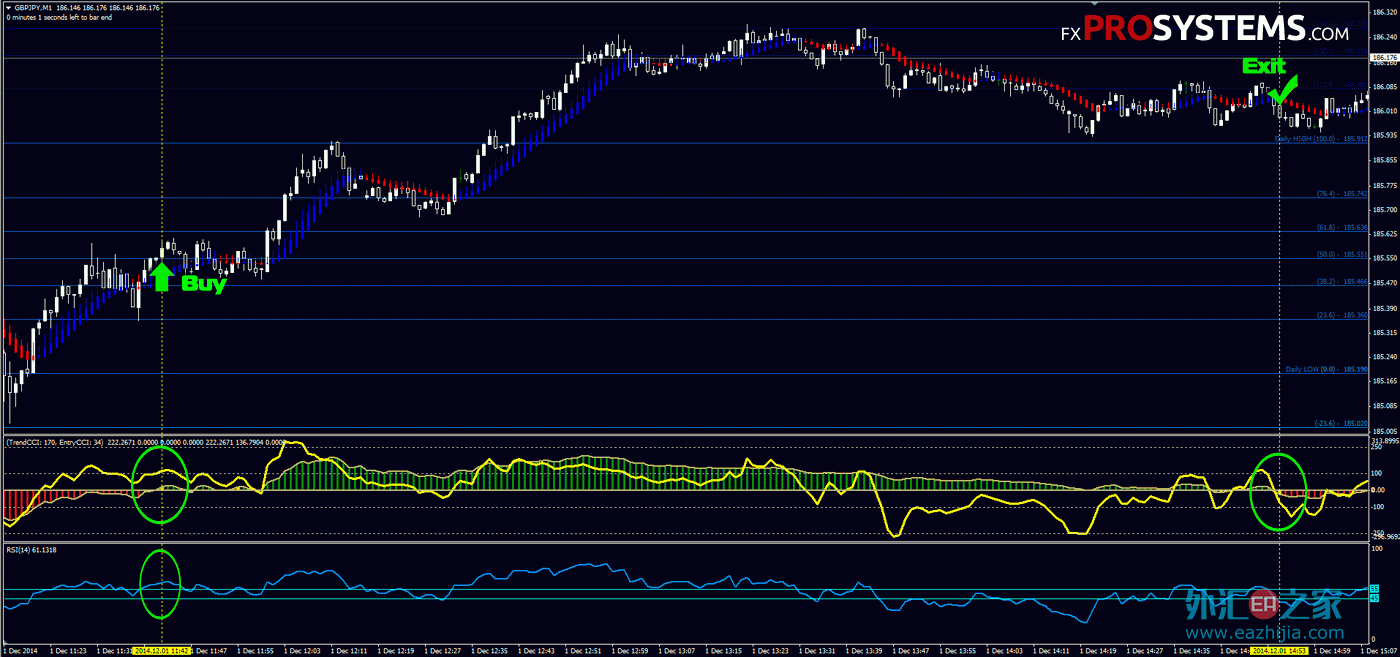Click the 185.625 price axis value
Viewport: 1400px width, 657px height.
(1385, 234)
